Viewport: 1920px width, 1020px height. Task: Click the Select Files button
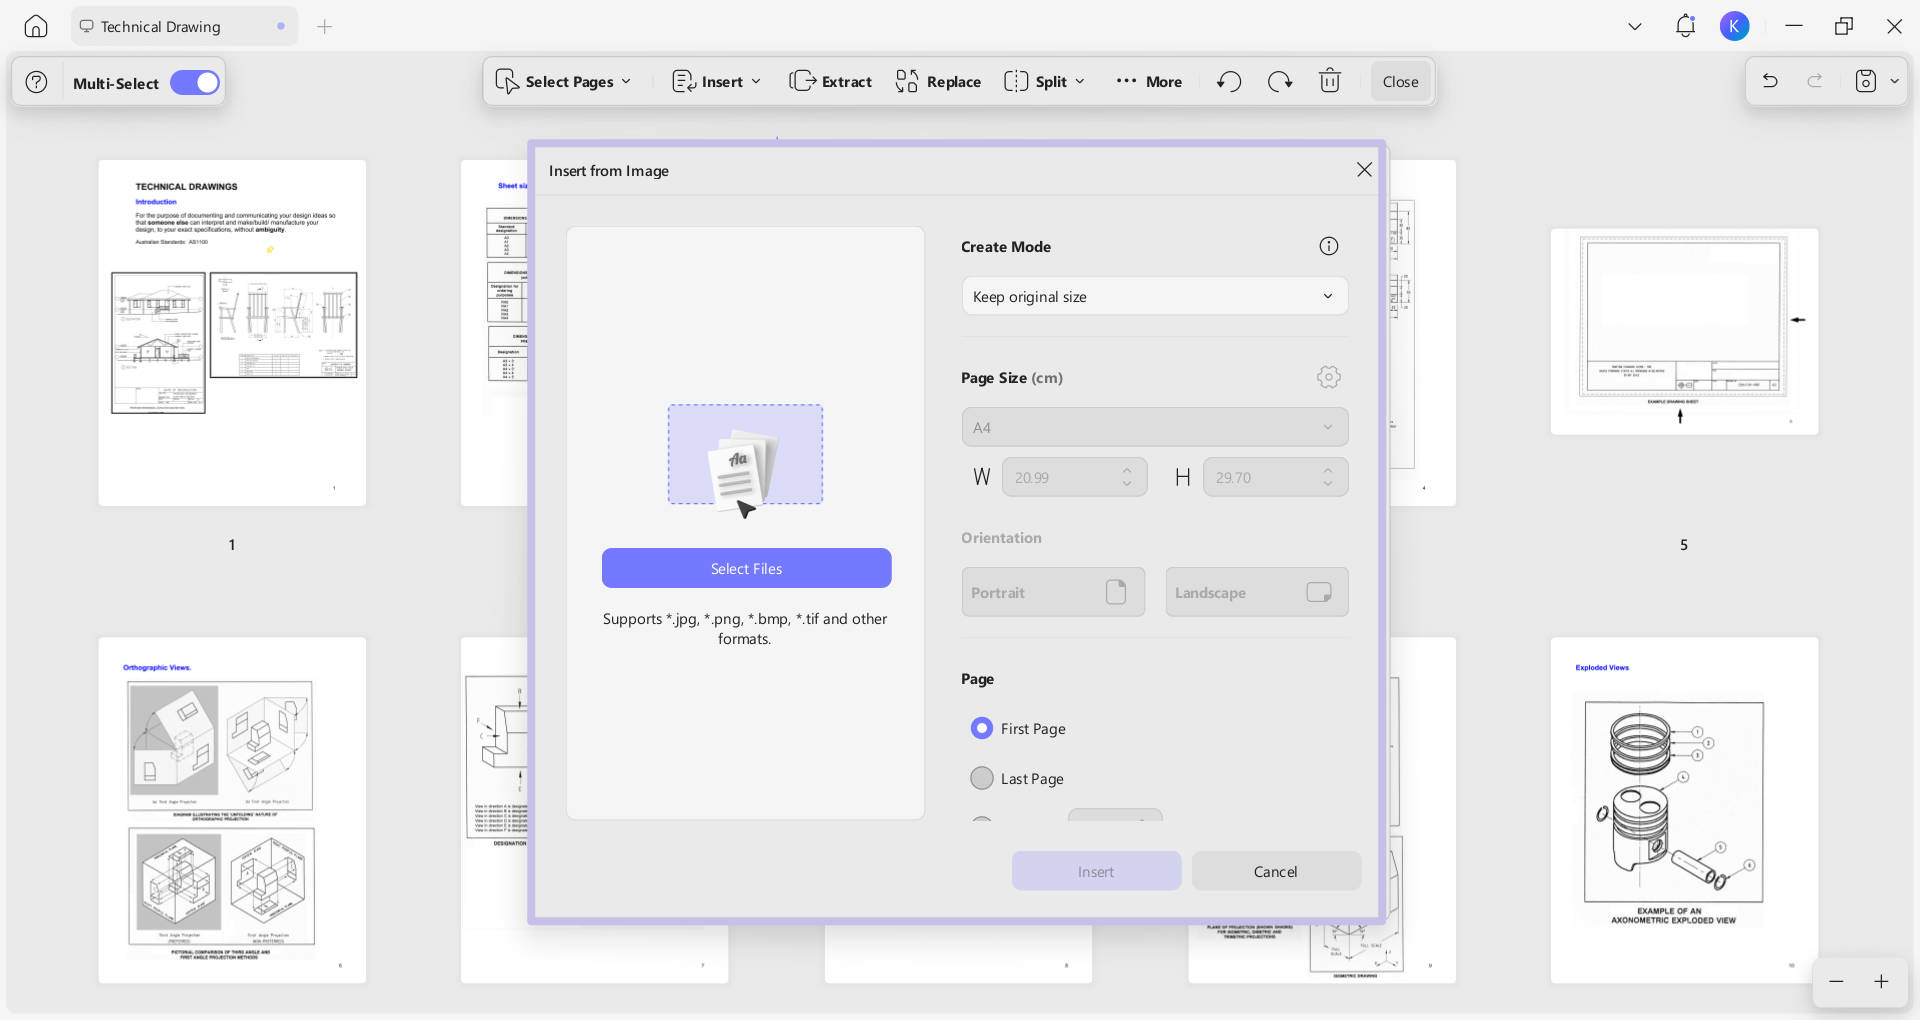coord(746,568)
